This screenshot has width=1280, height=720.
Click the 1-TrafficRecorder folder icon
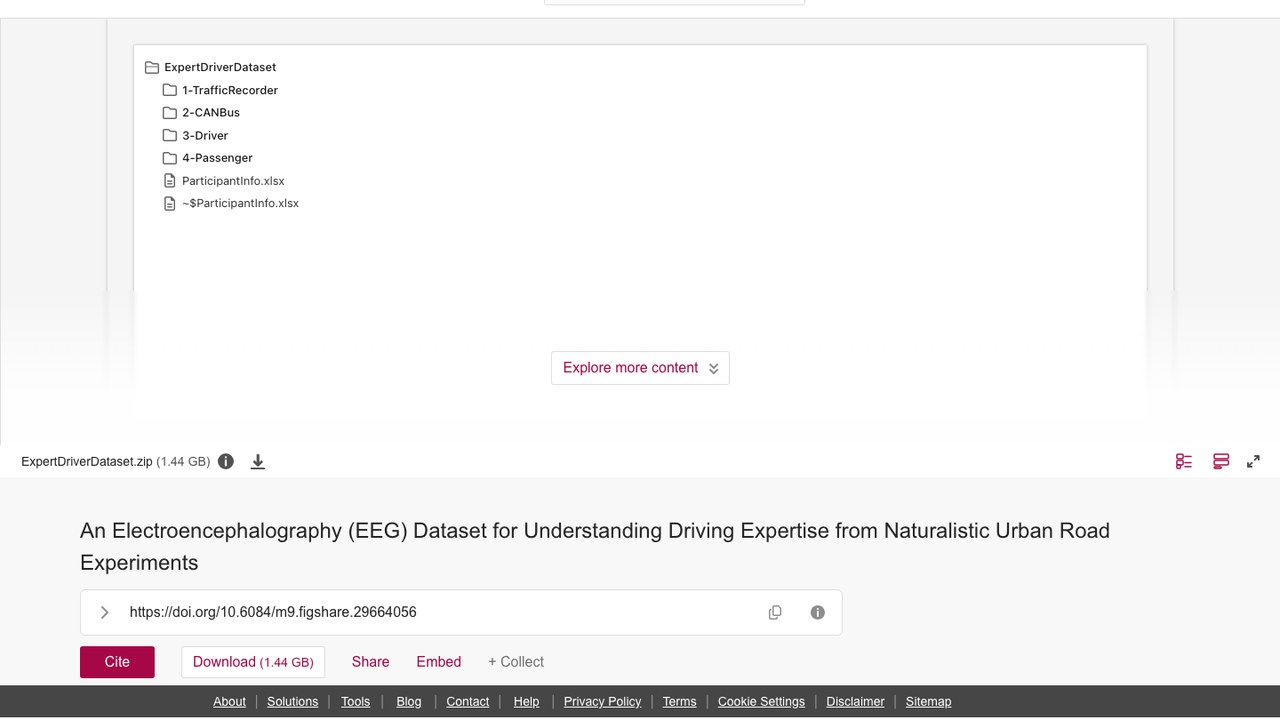170,90
